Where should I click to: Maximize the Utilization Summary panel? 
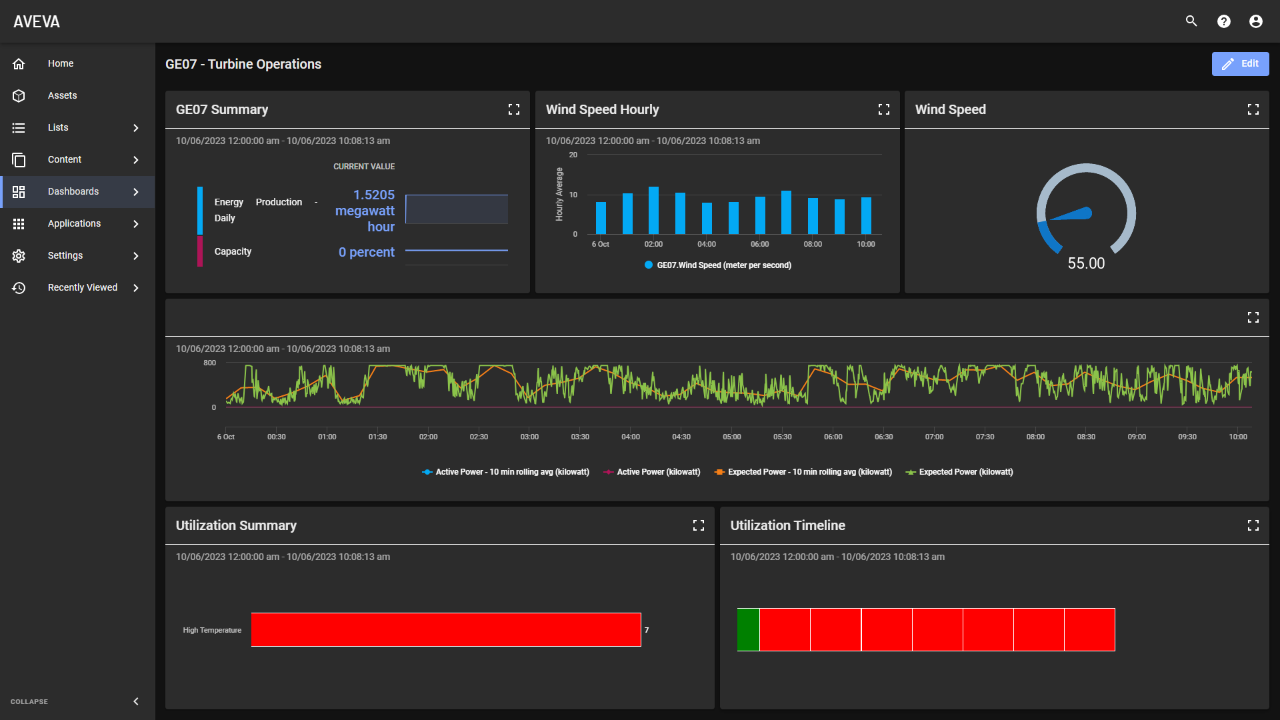click(699, 525)
